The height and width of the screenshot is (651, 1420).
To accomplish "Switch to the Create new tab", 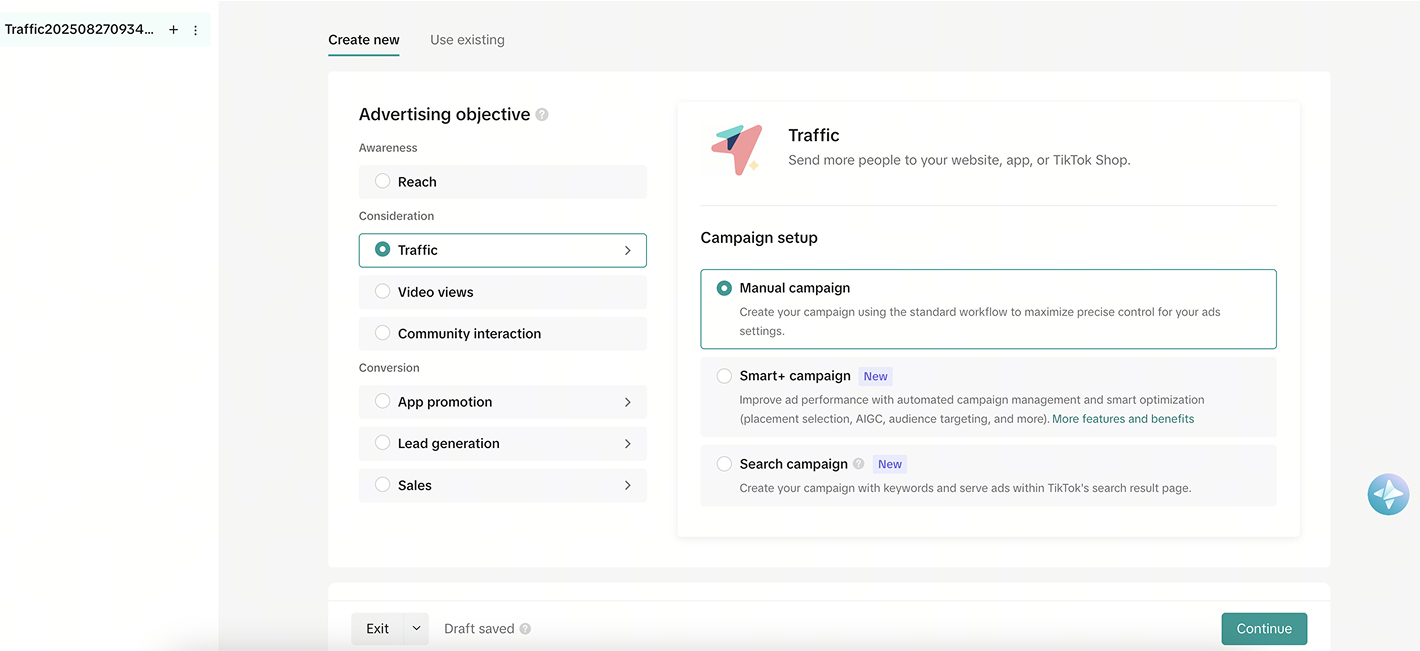I will coord(364,40).
